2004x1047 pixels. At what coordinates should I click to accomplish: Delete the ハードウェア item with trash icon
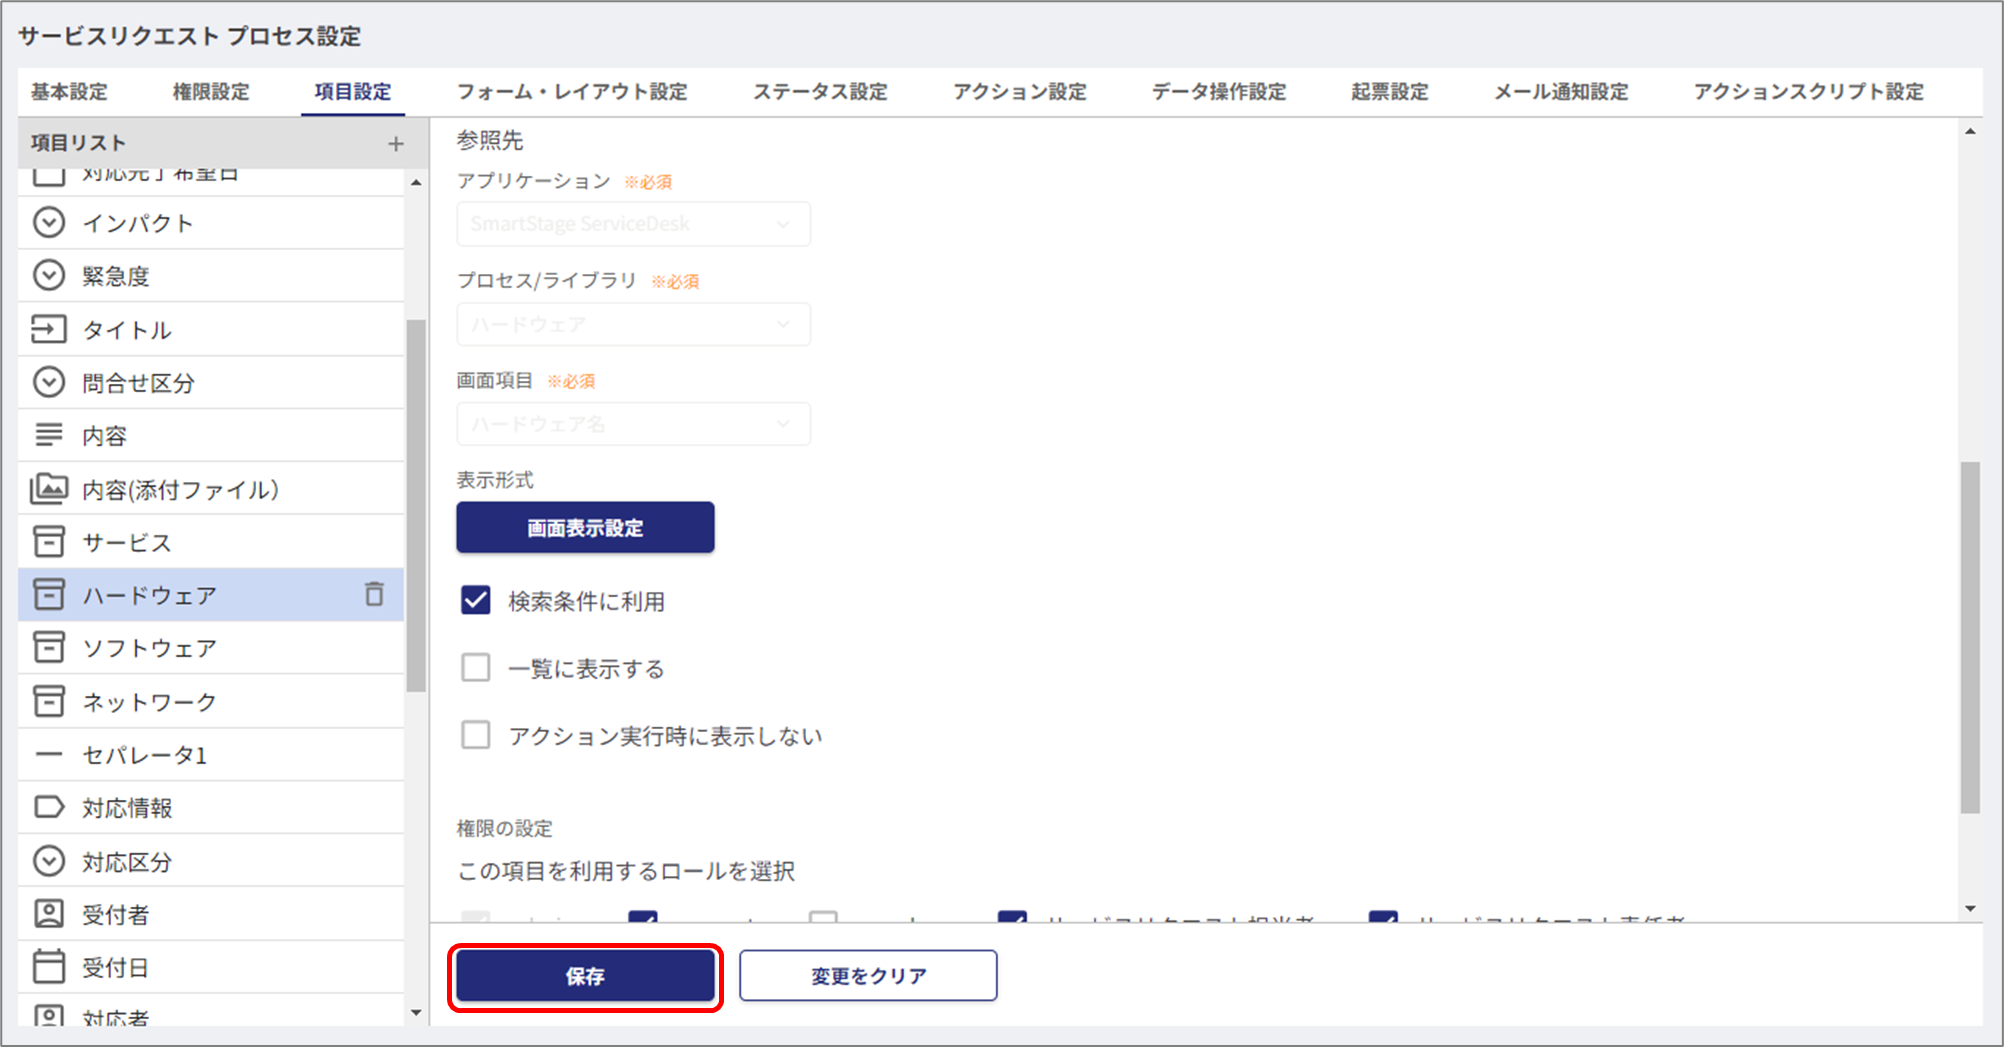click(374, 594)
